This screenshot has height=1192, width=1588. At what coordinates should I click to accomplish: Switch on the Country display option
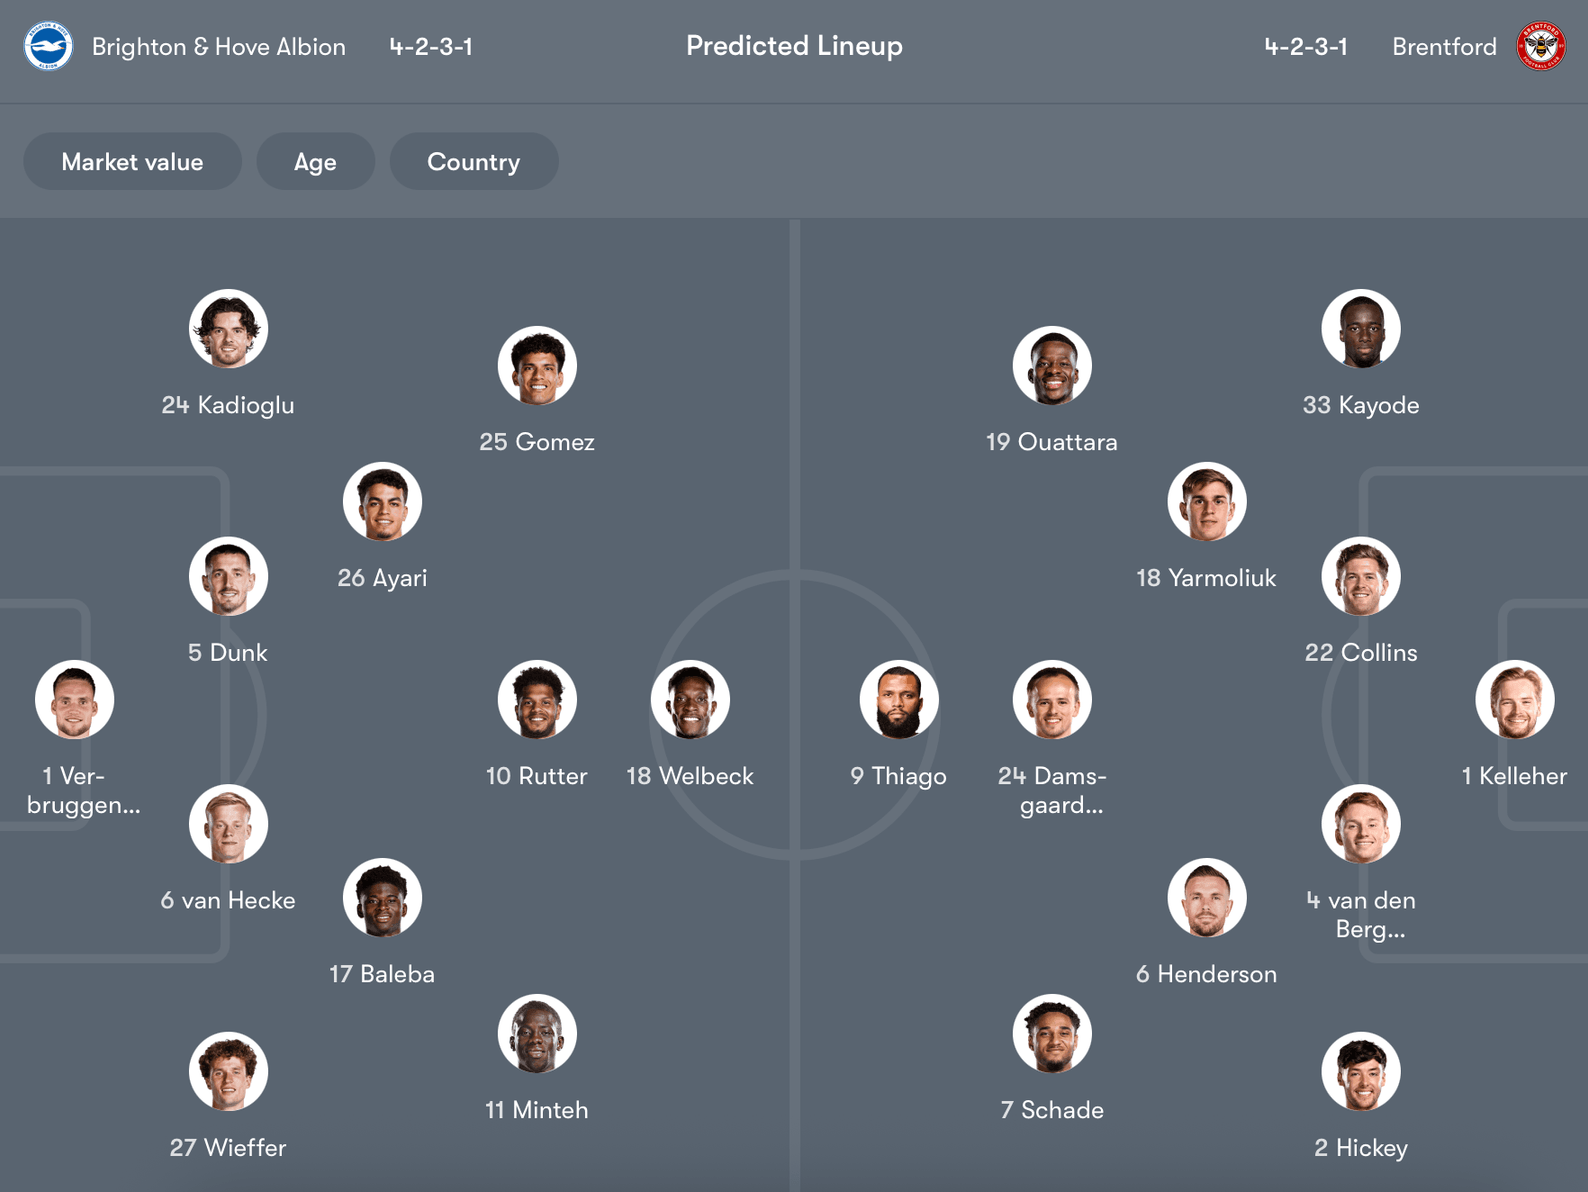coord(474,161)
